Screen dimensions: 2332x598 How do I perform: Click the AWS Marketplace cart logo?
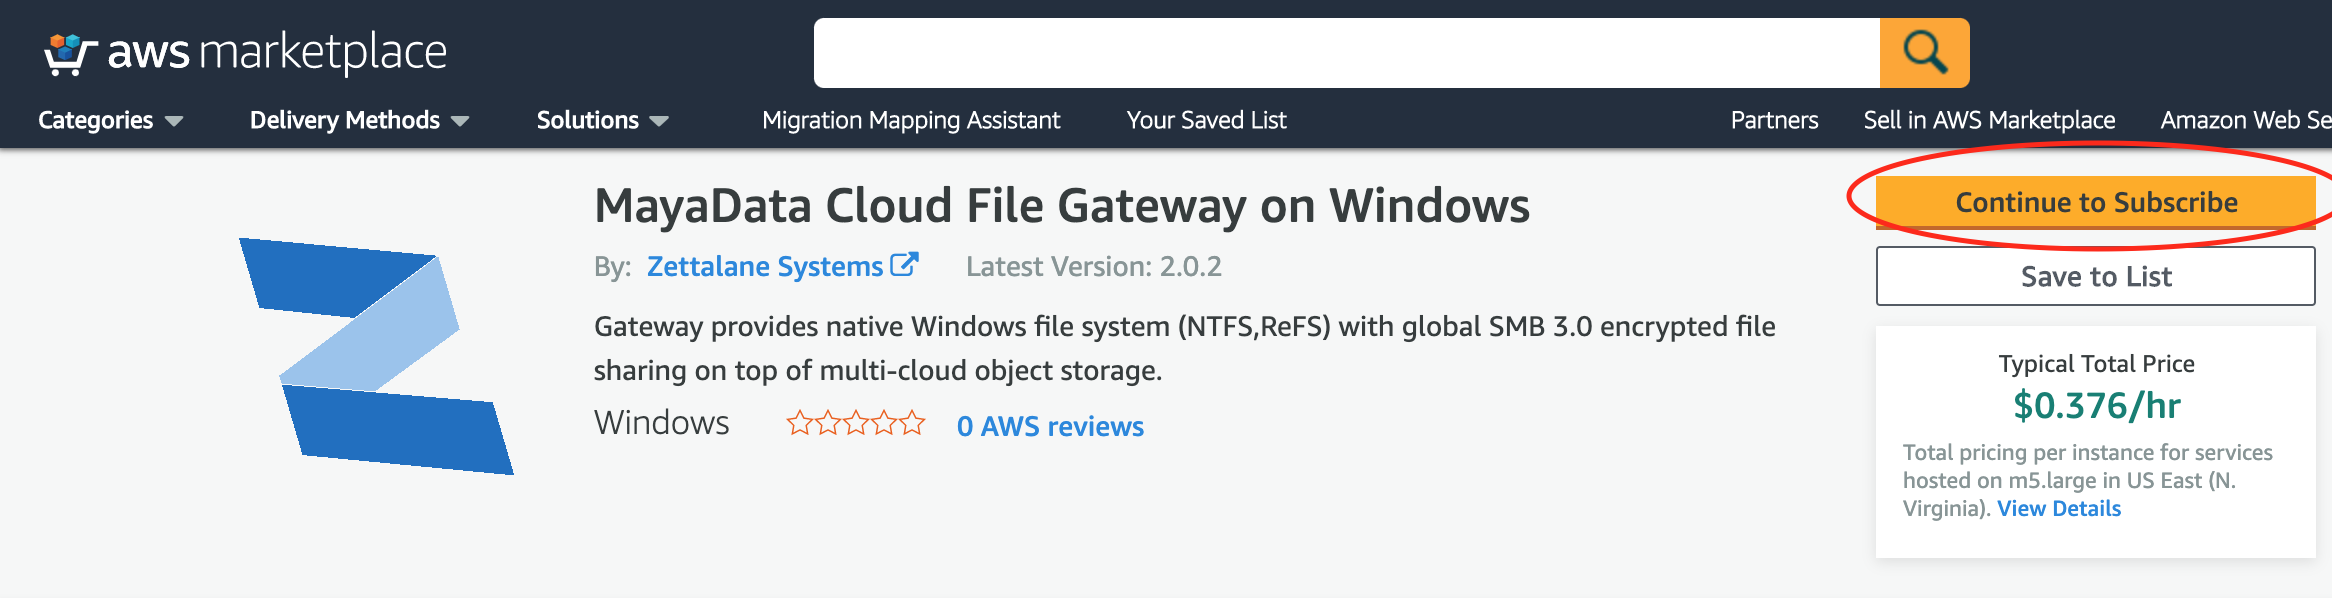(70, 54)
